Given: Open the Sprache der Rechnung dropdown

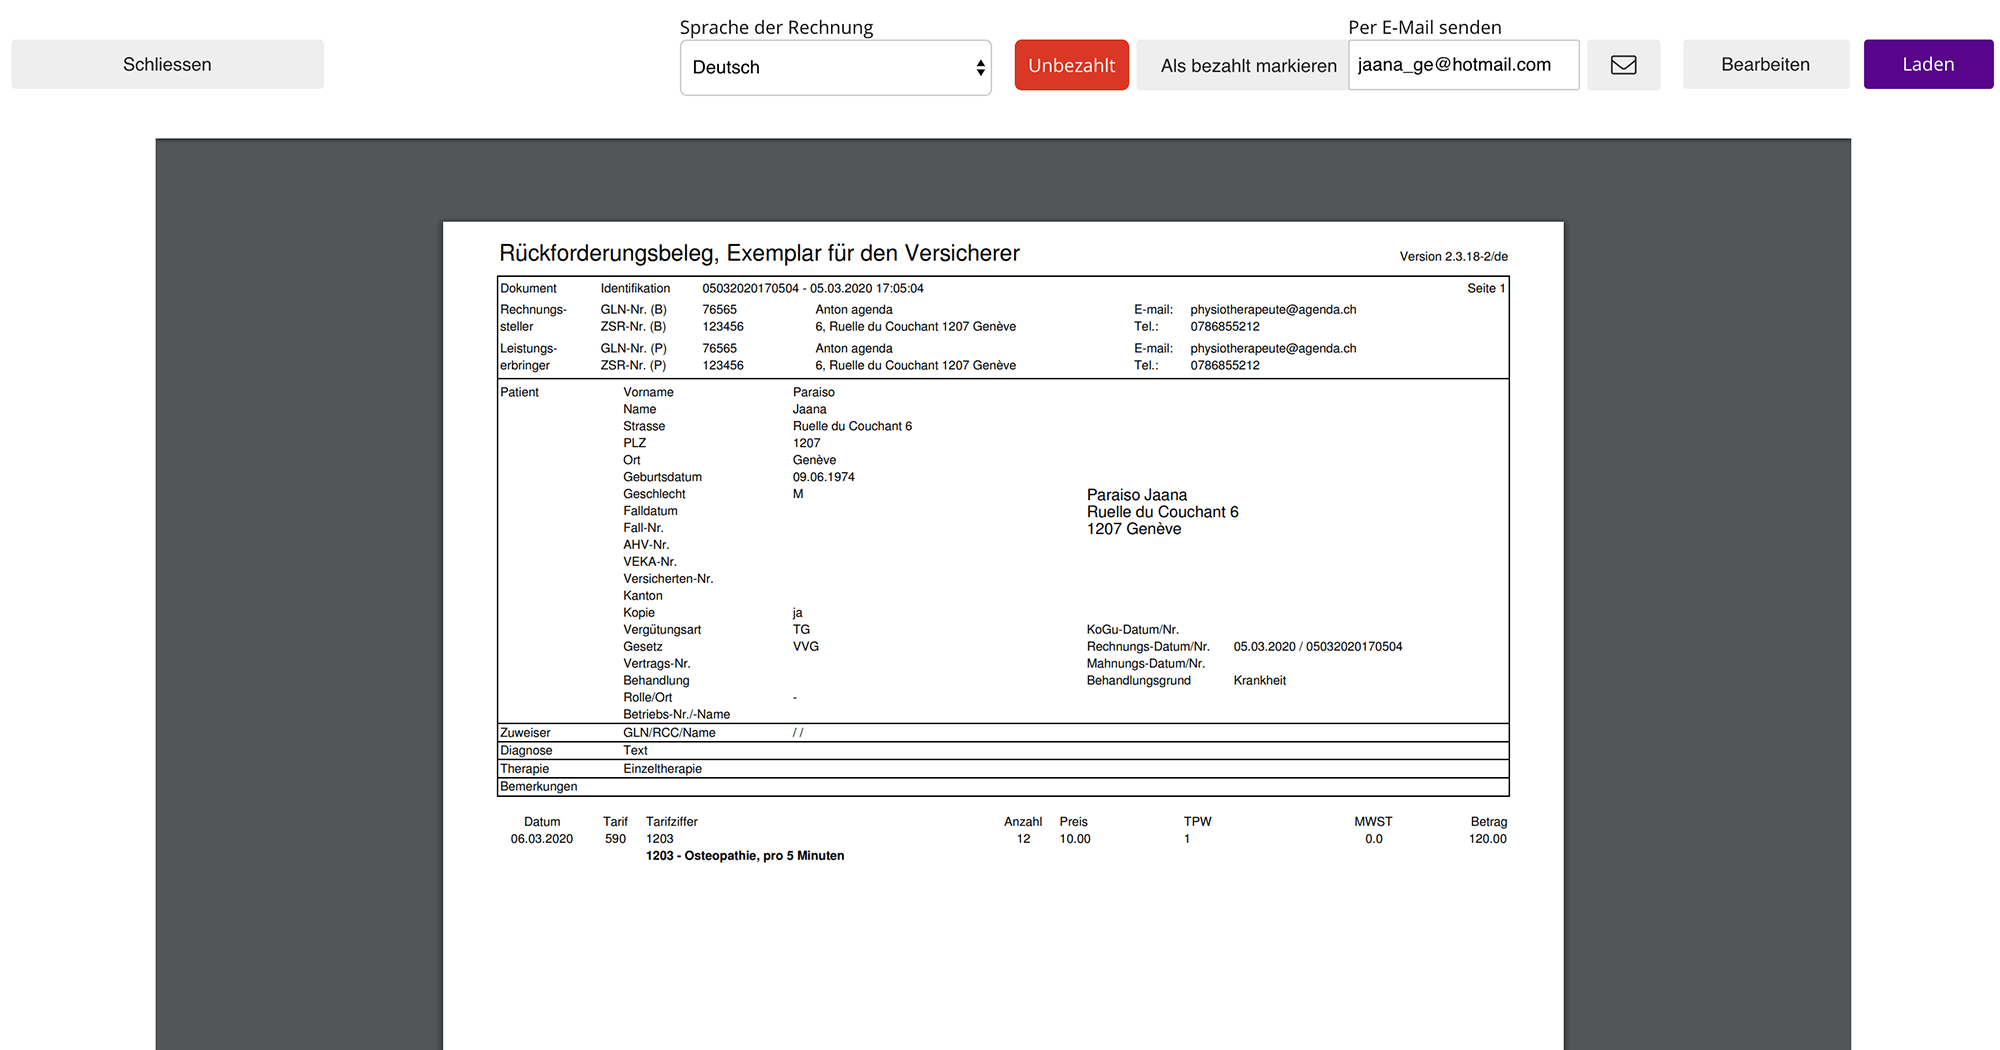Looking at the screenshot, I should [x=835, y=67].
